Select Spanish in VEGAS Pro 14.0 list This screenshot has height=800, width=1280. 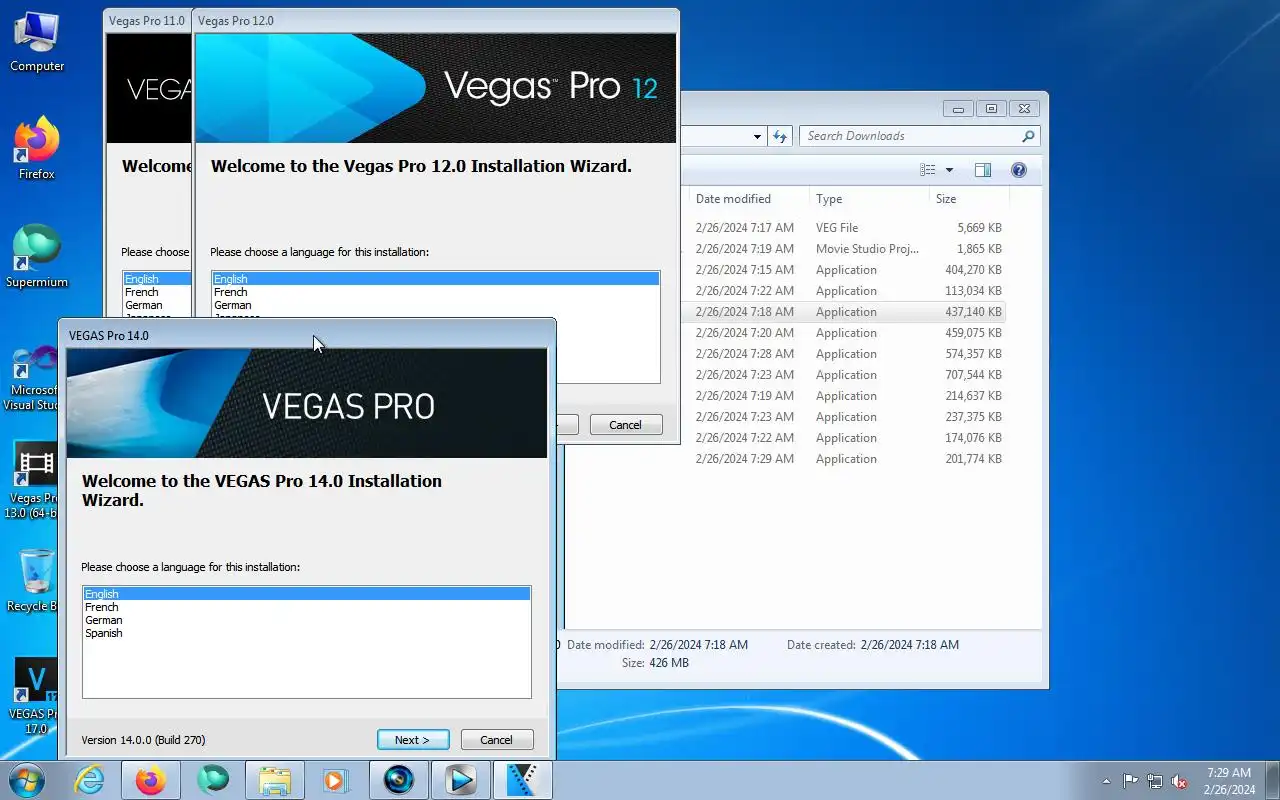pyautogui.click(x=306, y=633)
